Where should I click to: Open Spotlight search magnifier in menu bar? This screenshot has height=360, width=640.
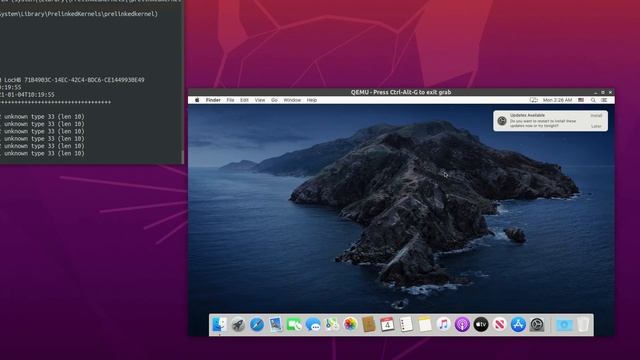pyautogui.click(x=593, y=100)
